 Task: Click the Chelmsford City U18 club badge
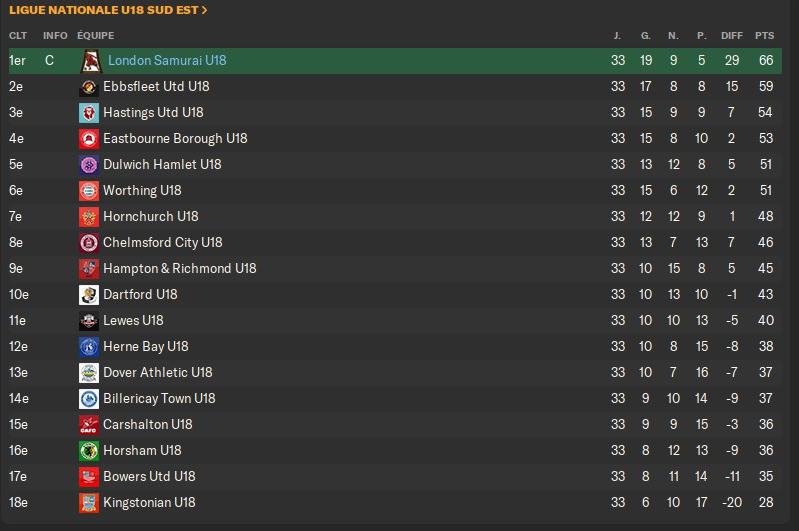coord(88,243)
